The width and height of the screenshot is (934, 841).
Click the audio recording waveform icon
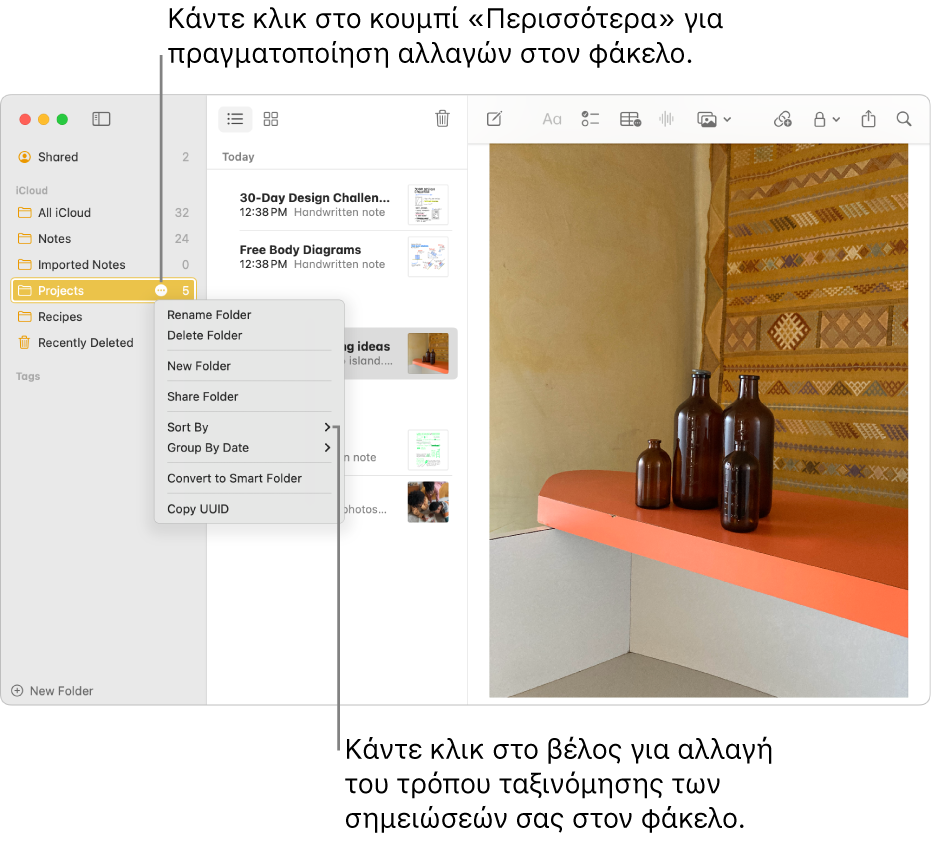666,119
